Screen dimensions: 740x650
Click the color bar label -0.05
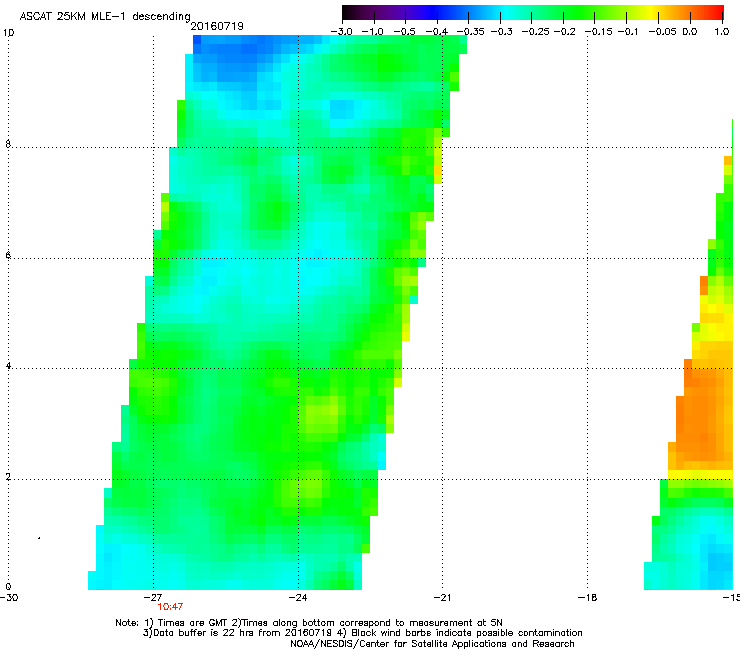(x=663, y=32)
